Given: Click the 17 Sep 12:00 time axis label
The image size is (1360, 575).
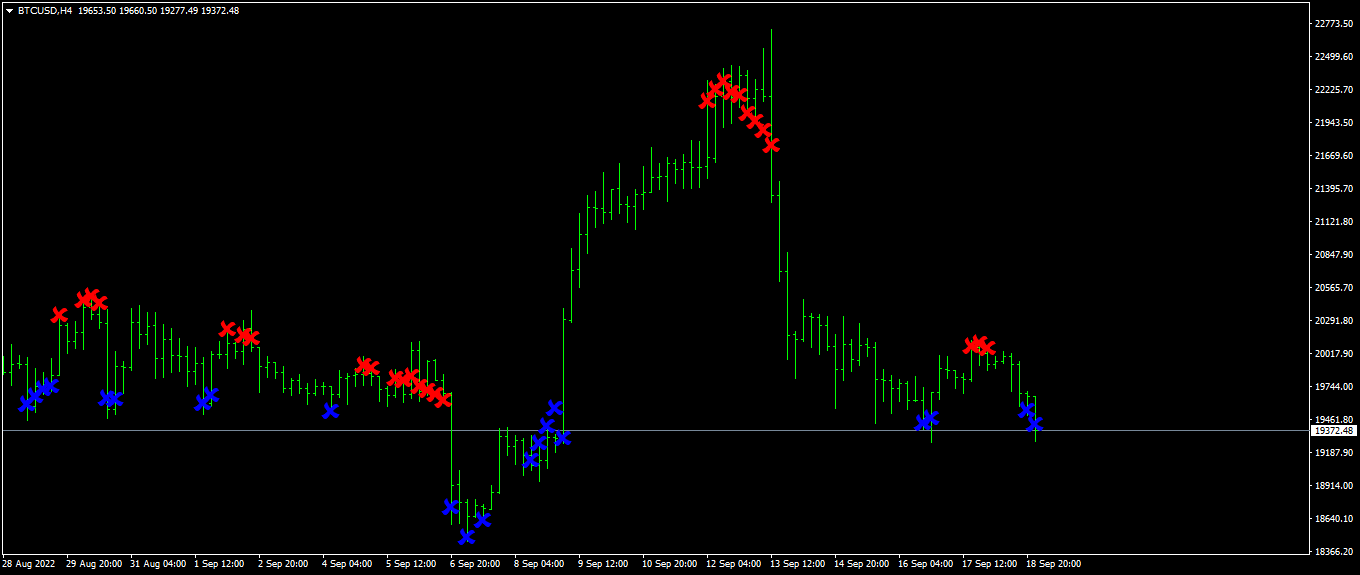Looking at the screenshot, I should pyautogui.click(x=990, y=563).
